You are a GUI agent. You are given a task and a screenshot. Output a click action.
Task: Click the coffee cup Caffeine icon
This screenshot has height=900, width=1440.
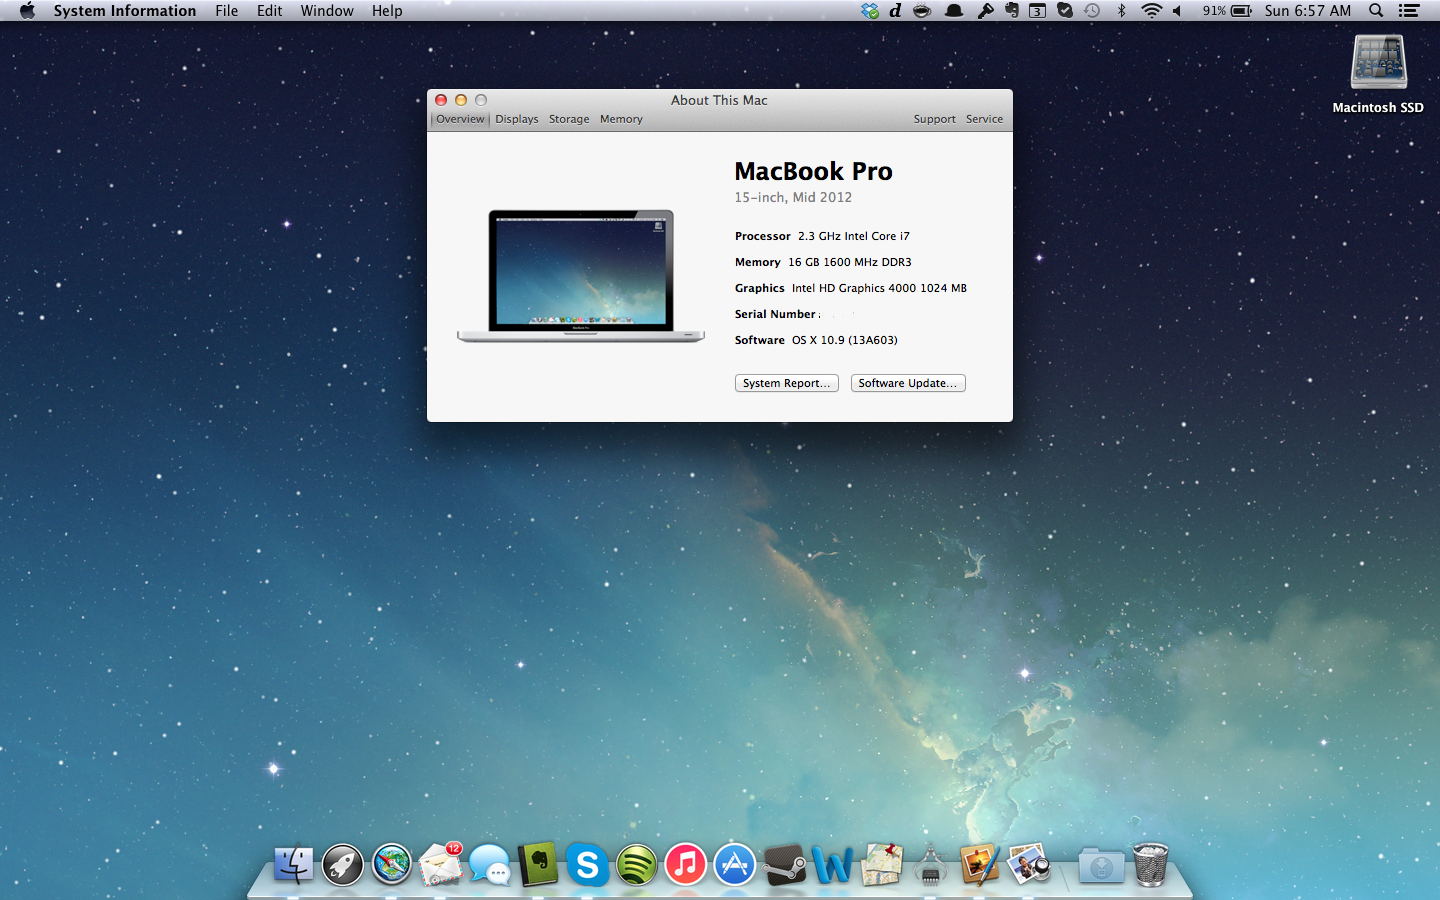click(x=922, y=11)
